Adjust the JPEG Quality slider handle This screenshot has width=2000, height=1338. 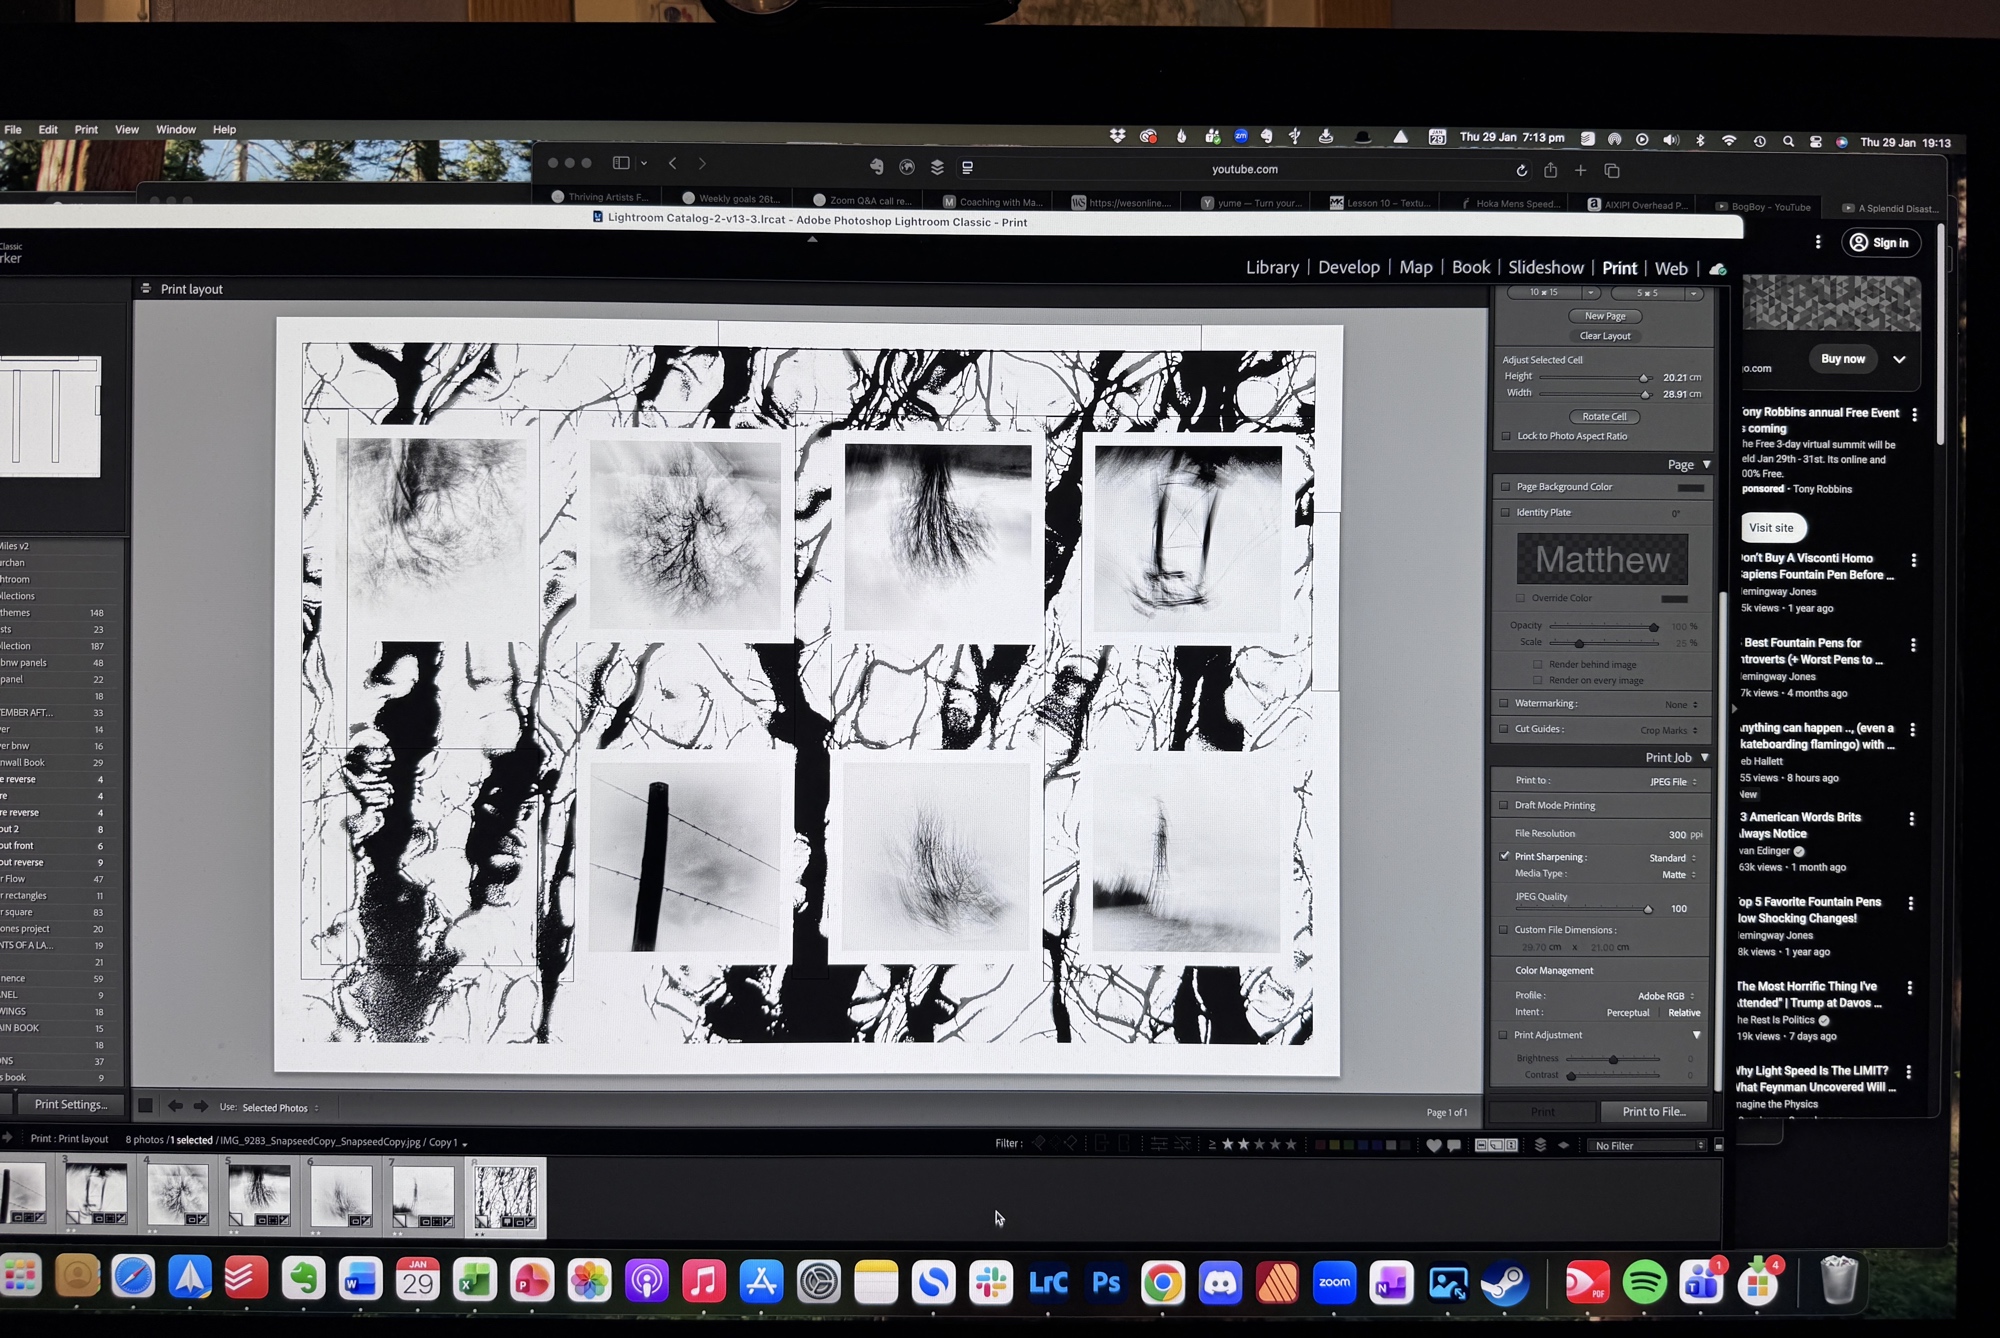pyautogui.click(x=1648, y=909)
